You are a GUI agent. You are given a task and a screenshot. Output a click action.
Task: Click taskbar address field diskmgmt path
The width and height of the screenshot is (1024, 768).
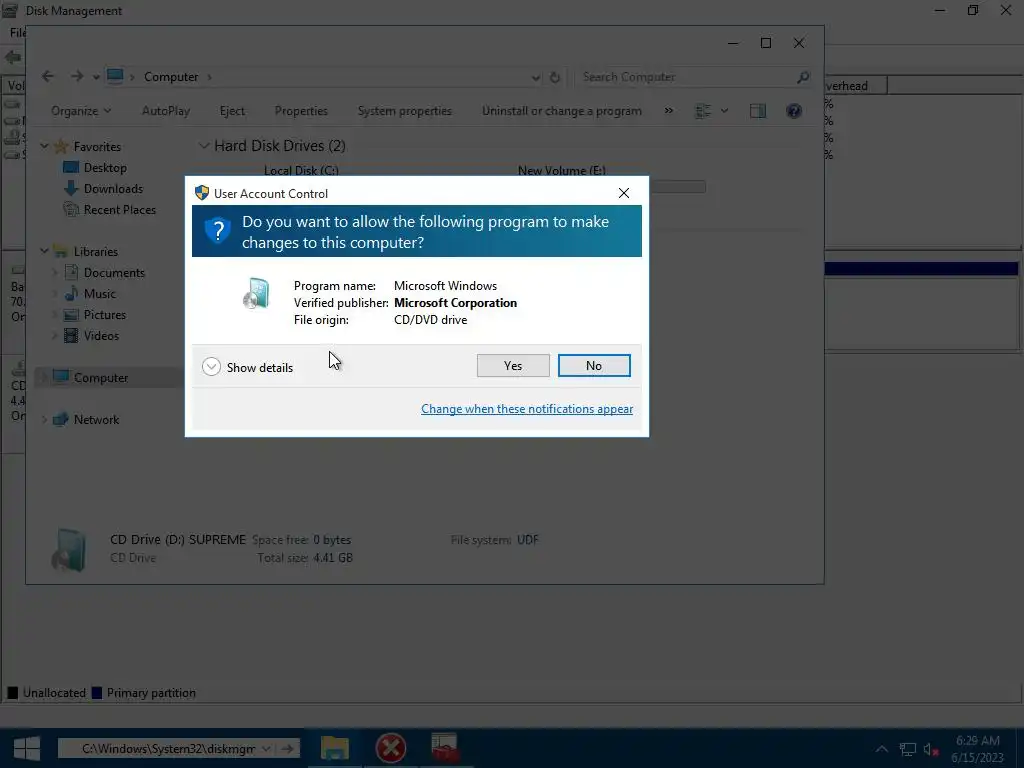(167, 748)
